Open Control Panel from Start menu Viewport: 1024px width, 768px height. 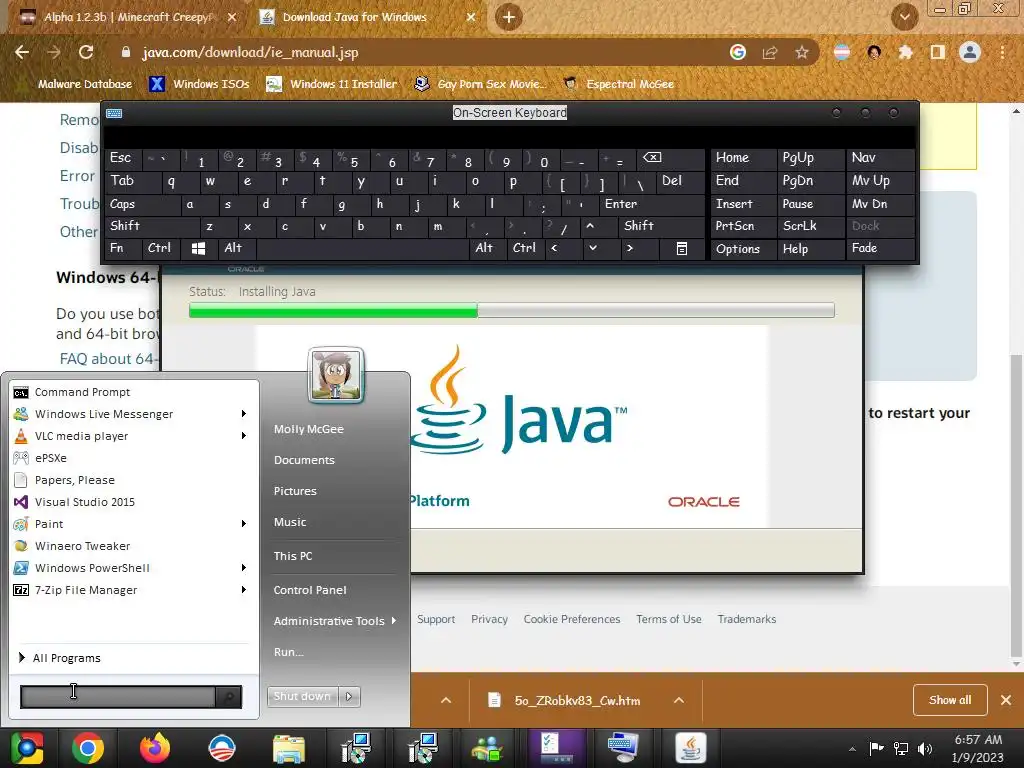coord(310,590)
